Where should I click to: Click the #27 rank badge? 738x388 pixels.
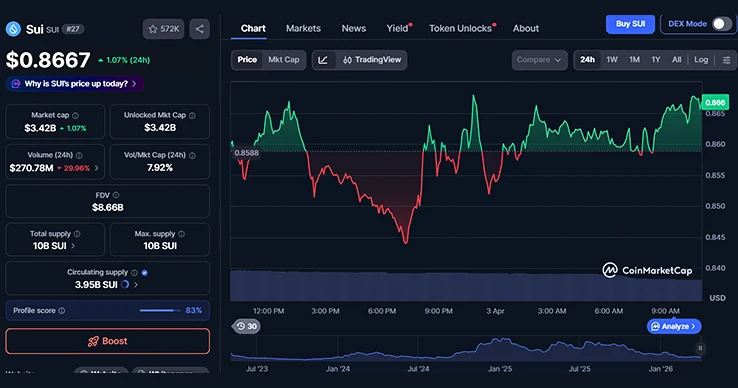[x=72, y=29]
